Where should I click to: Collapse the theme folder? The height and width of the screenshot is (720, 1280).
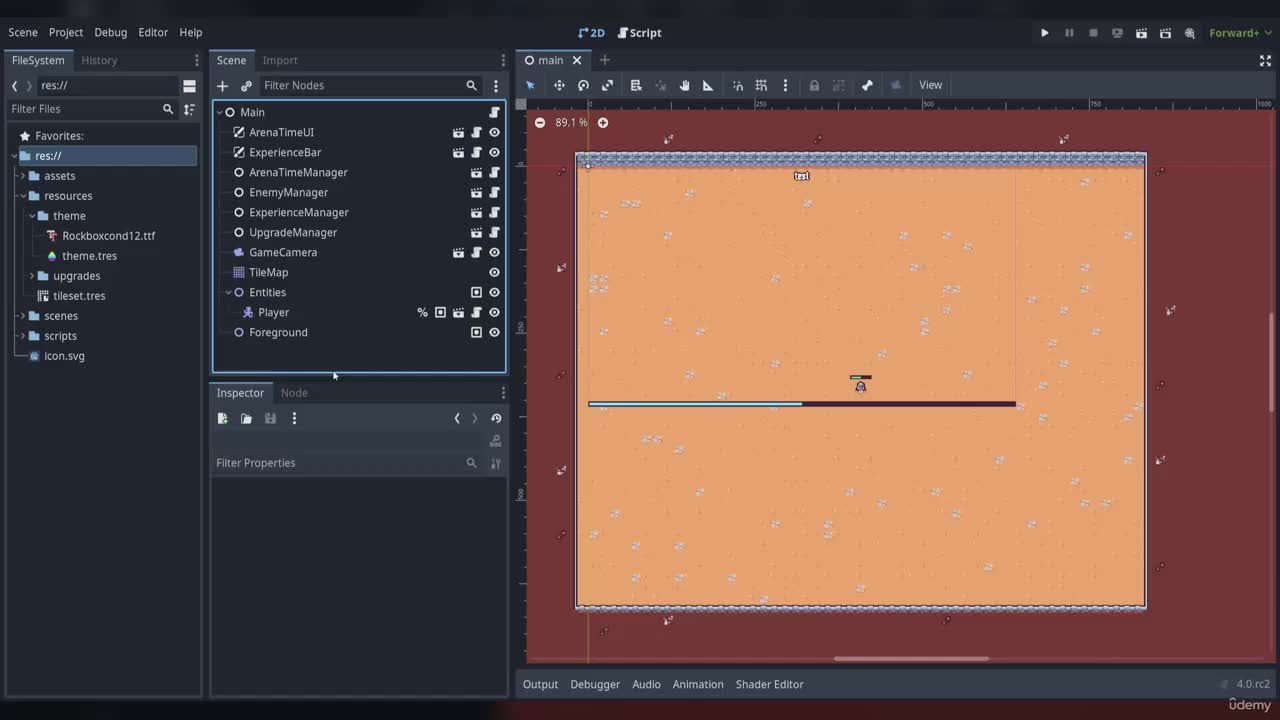pos(32,216)
